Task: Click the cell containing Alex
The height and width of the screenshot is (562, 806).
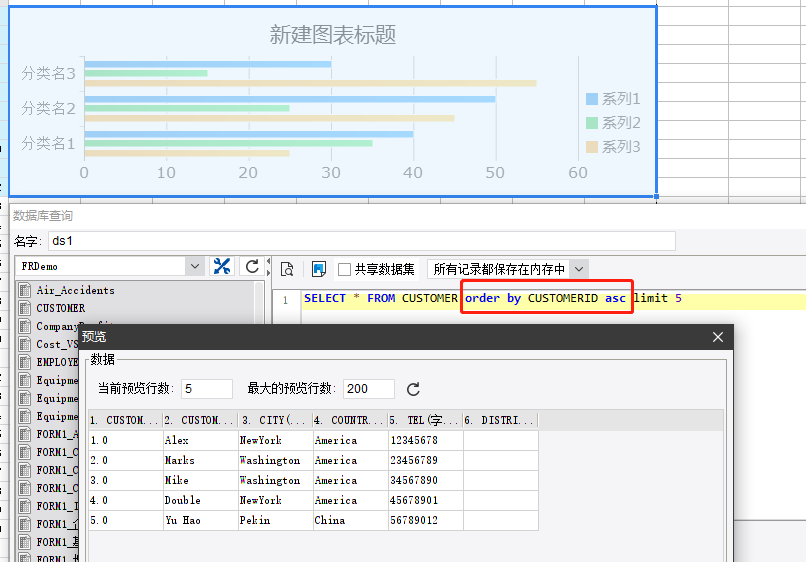Action: point(200,440)
